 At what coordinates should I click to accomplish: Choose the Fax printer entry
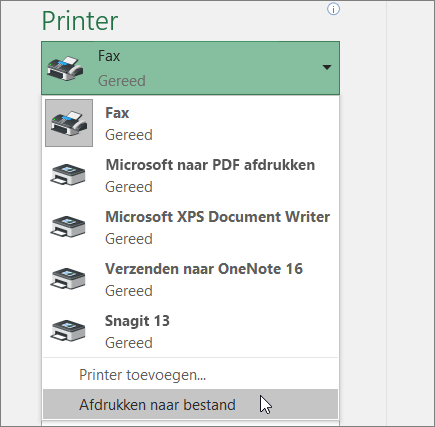pyautogui.click(x=190, y=123)
